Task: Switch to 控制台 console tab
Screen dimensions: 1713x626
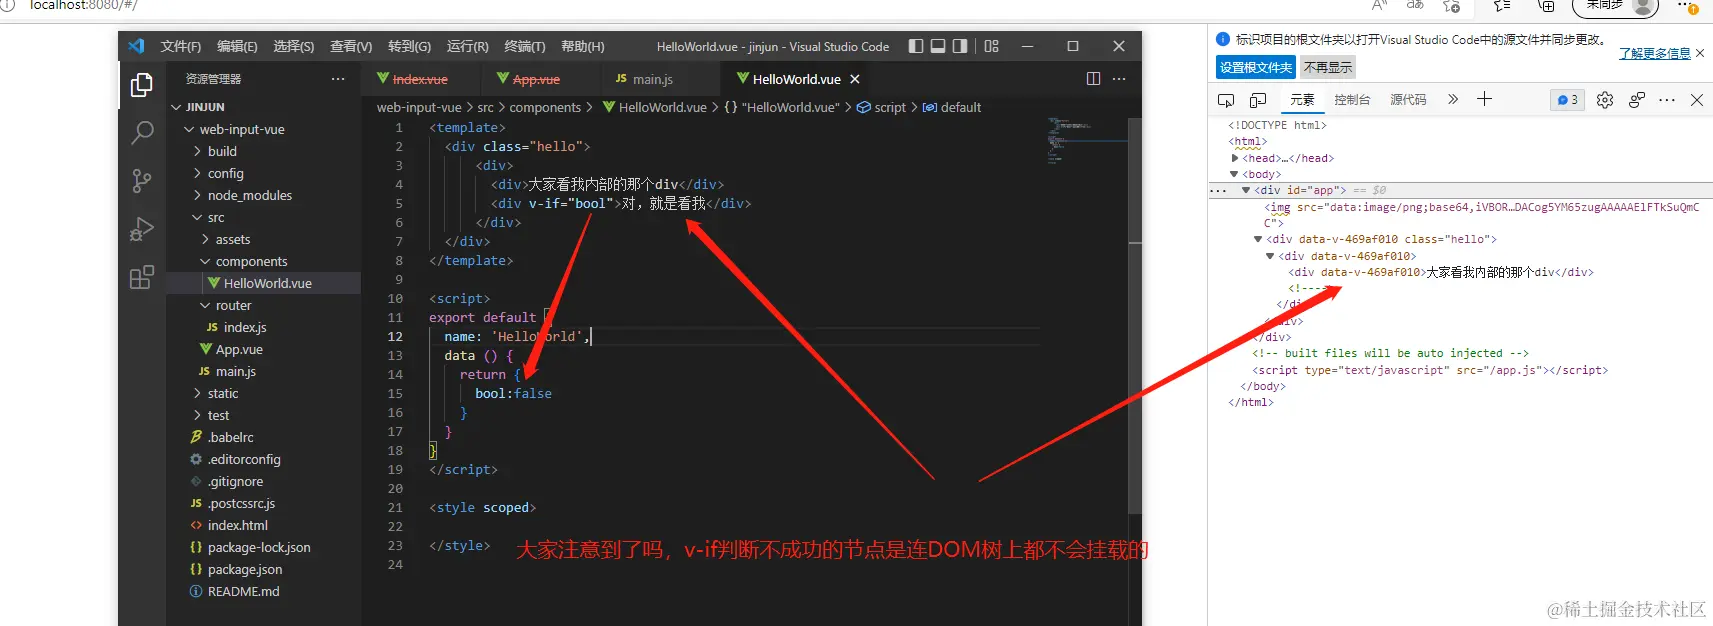Action: coord(1352,100)
